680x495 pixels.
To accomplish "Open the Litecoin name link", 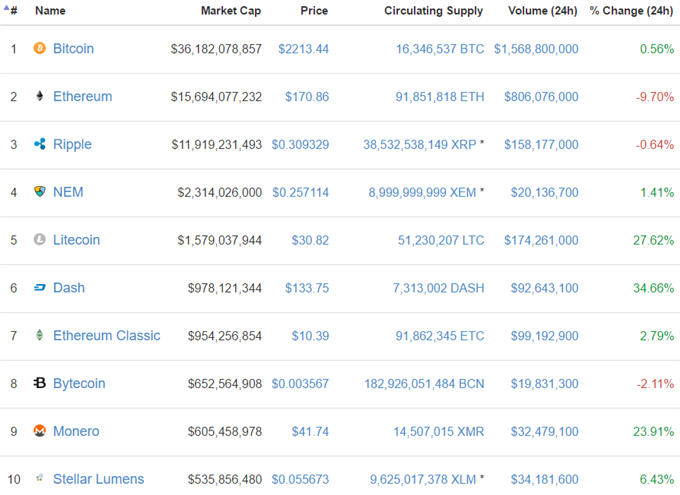I will point(76,239).
